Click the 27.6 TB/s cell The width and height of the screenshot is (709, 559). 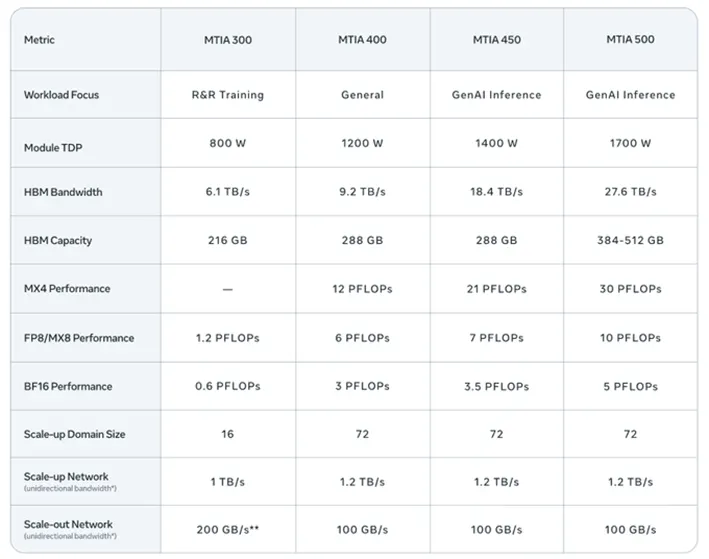pos(631,192)
